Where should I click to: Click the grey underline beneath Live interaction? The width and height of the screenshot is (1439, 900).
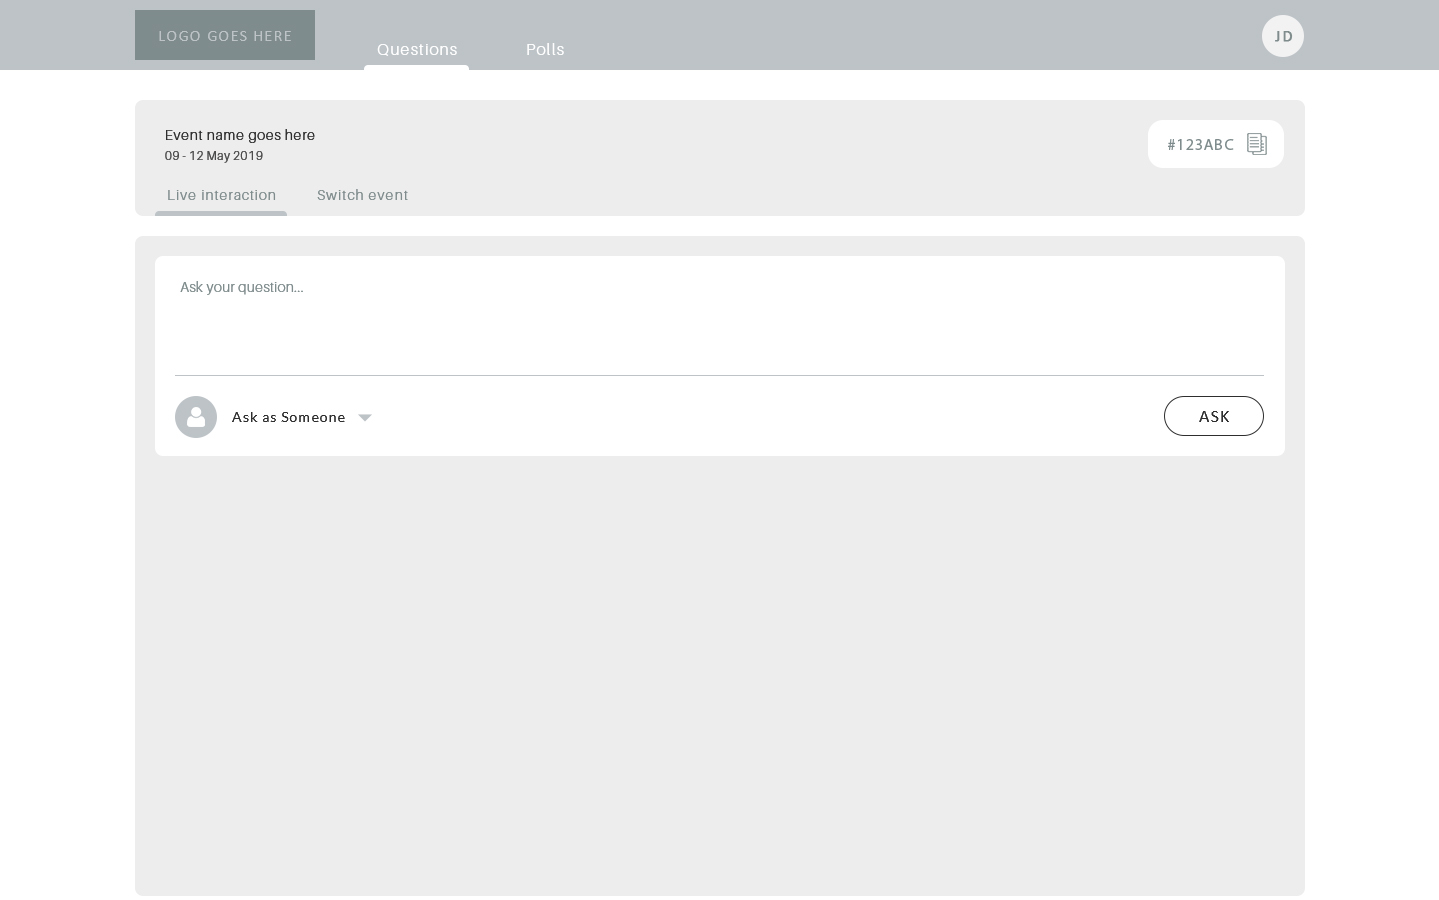221,213
